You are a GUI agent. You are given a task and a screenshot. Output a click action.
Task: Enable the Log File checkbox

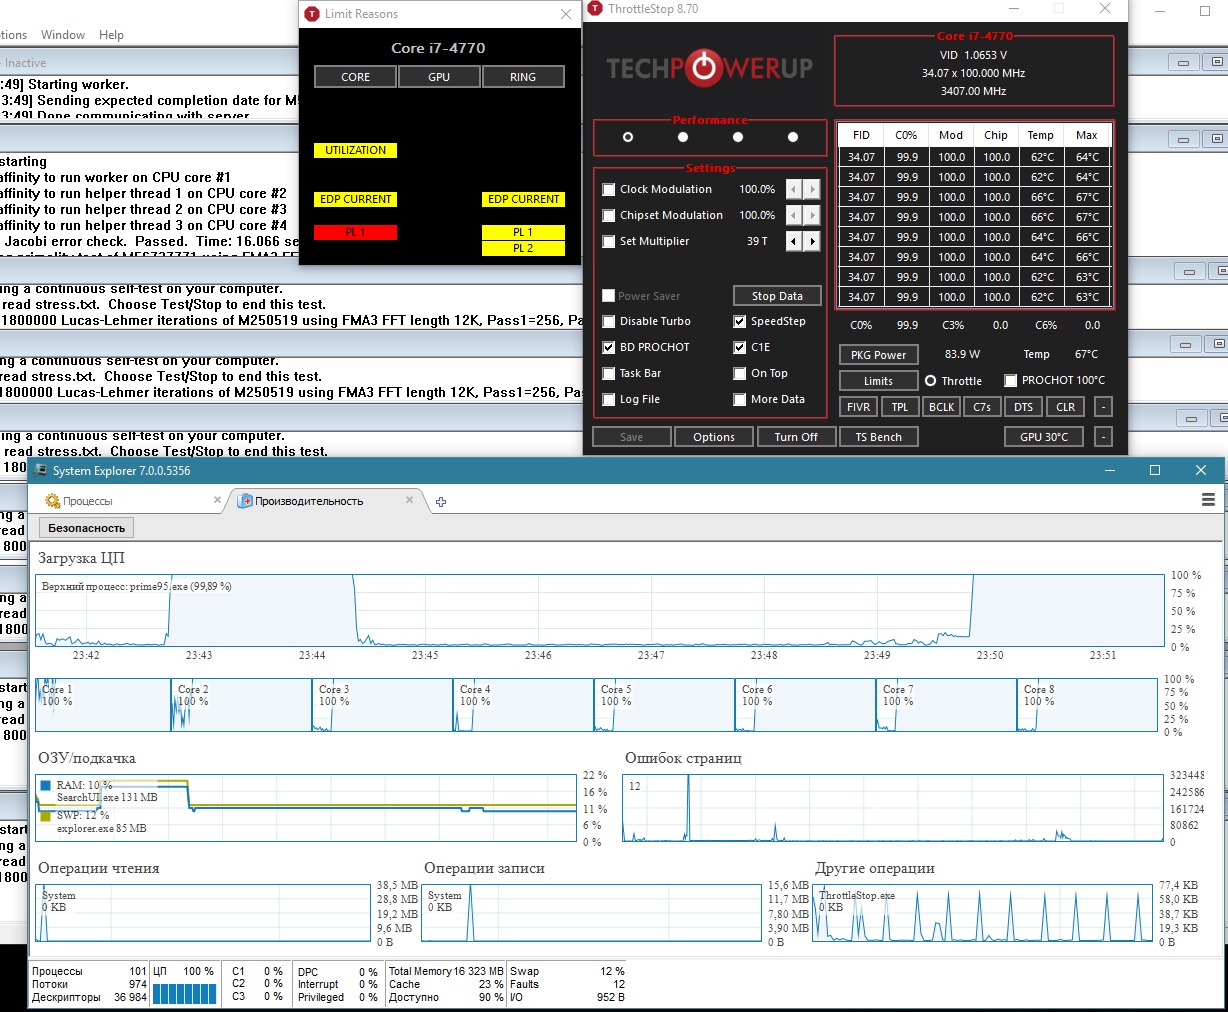click(x=608, y=399)
